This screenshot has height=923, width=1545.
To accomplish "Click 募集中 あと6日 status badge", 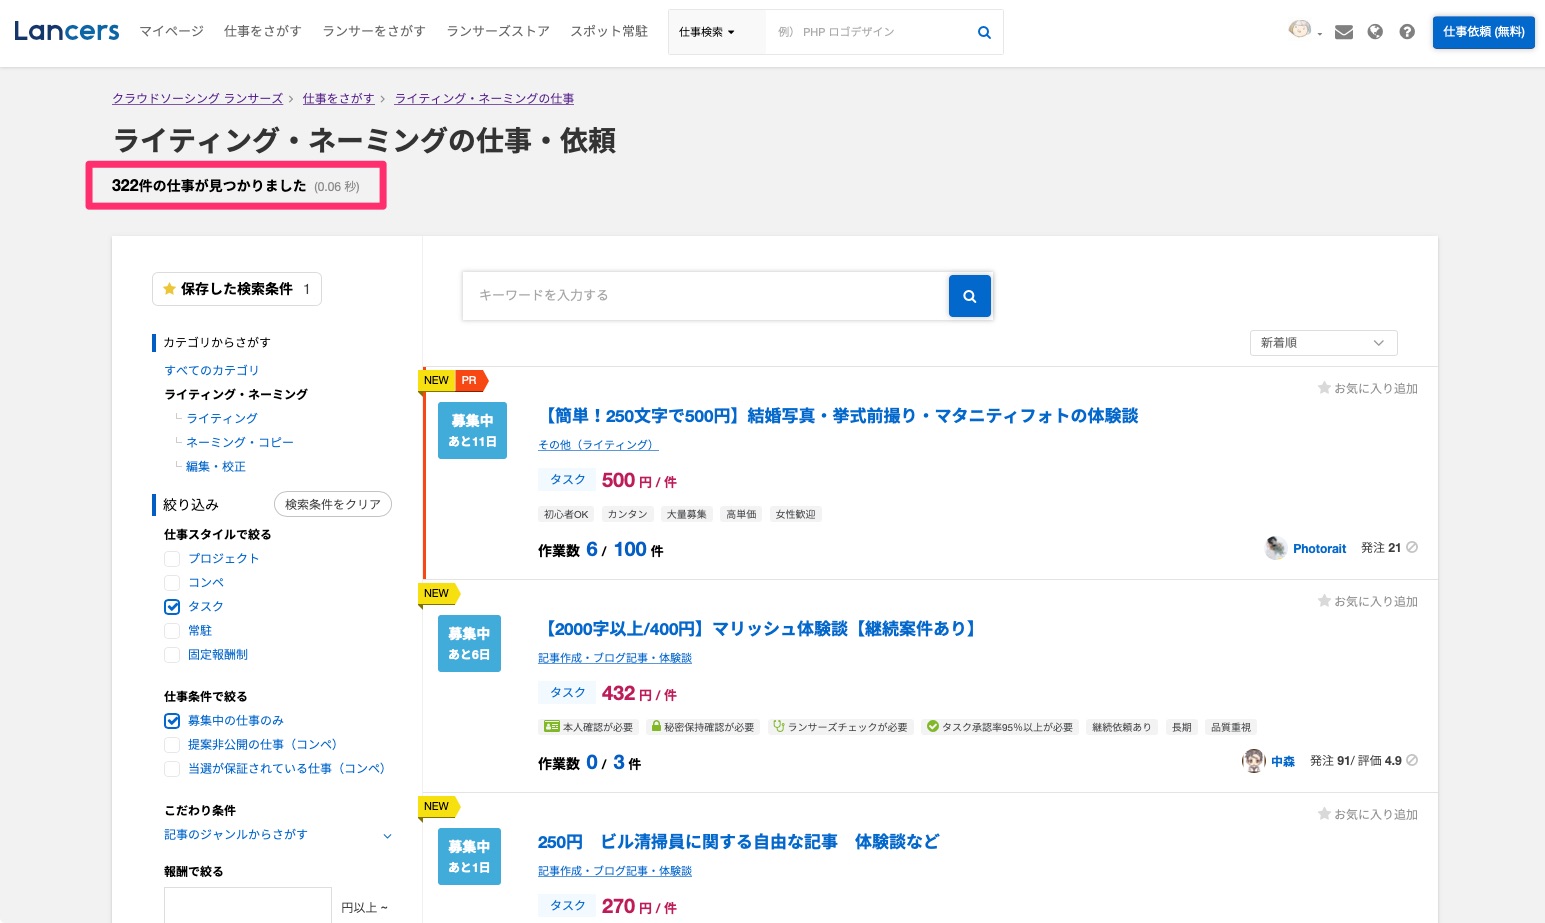I will tap(469, 644).
